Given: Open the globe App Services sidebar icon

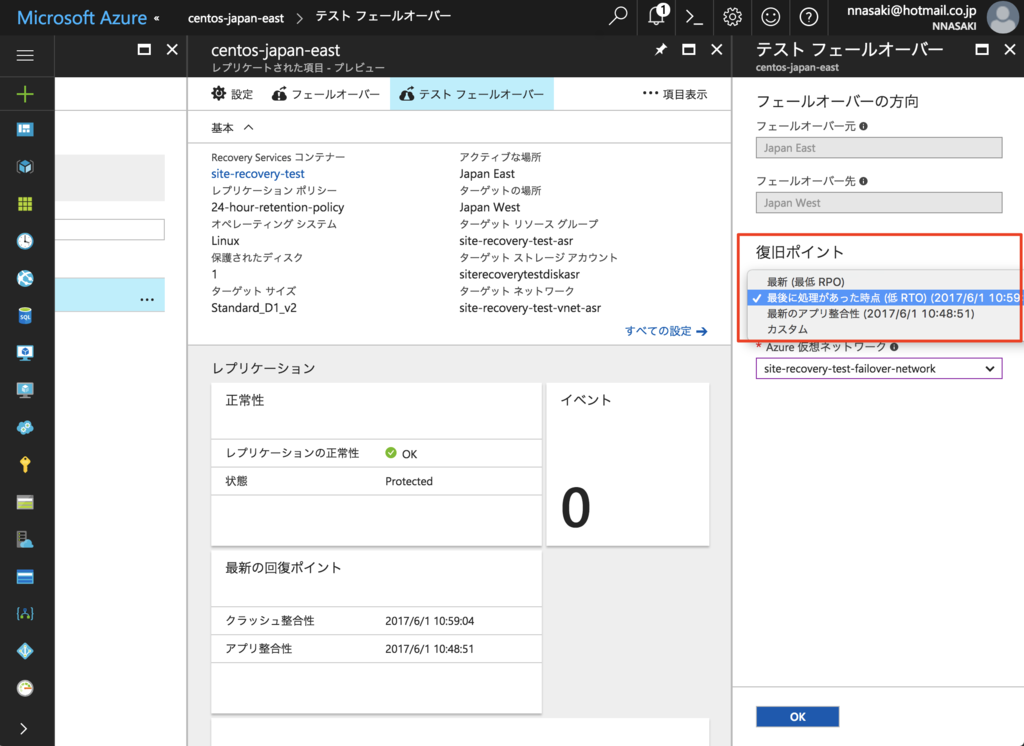Looking at the screenshot, I should click(25, 278).
